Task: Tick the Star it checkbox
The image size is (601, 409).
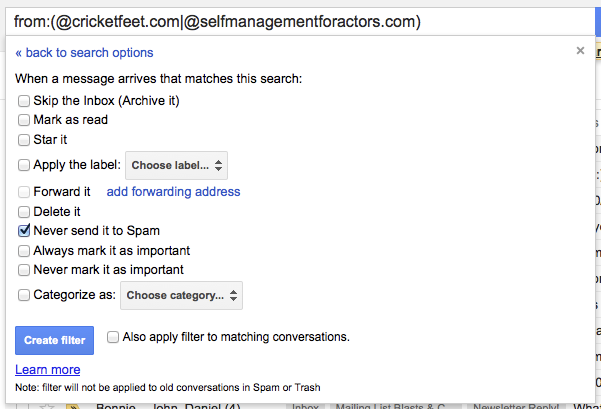Action: point(24,140)
